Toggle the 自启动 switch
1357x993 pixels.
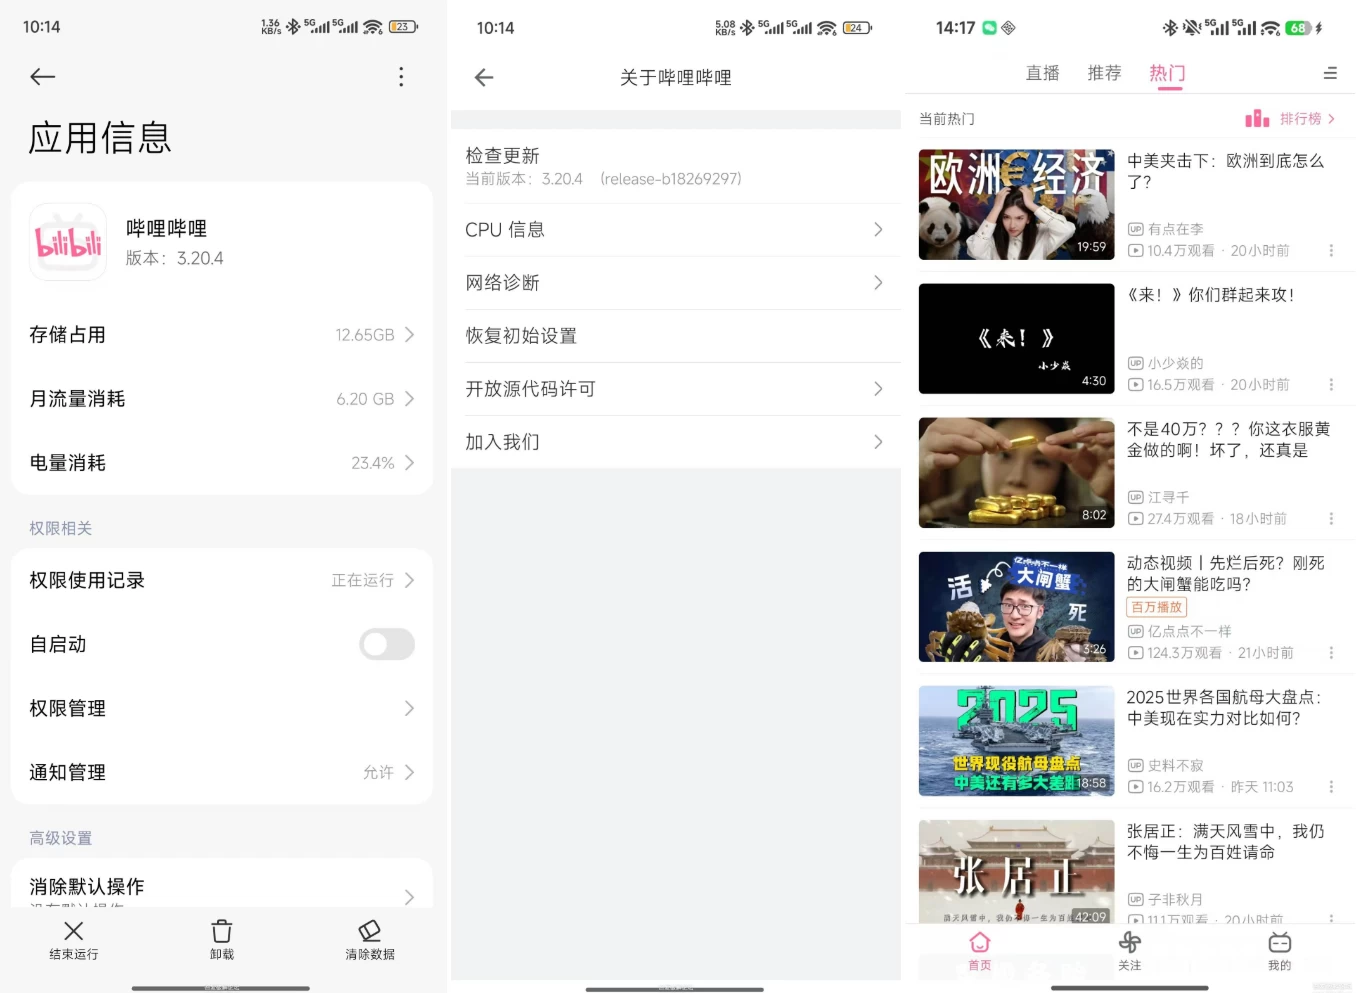click(387, 644)
